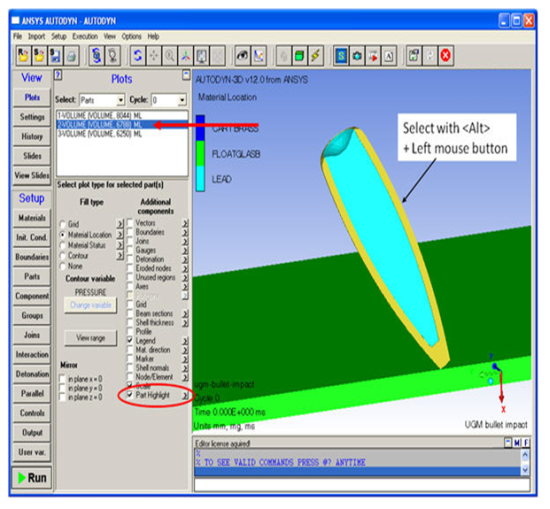This screenshot has width=550, height=509.
Task: Click the Save floppy disk icon
Action: pyautogui.click(x=55, y=55)
